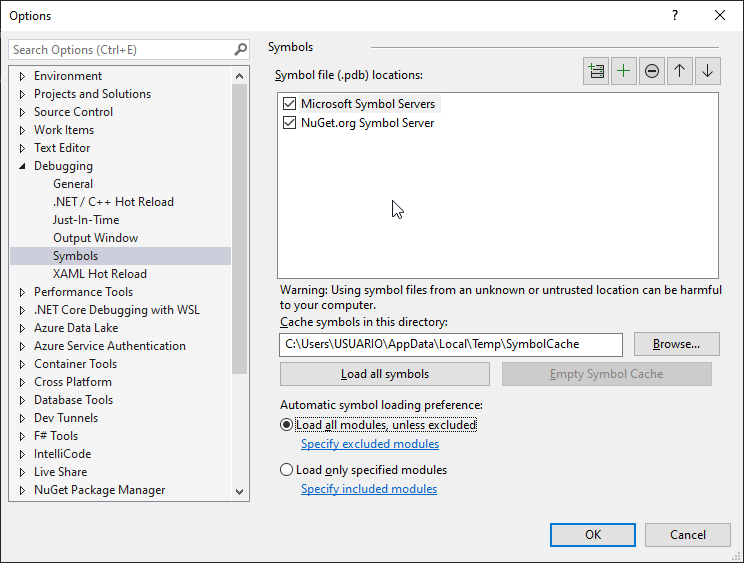Open Output Window settings page
Screen dimensions: 744x563
pos(95,238)
